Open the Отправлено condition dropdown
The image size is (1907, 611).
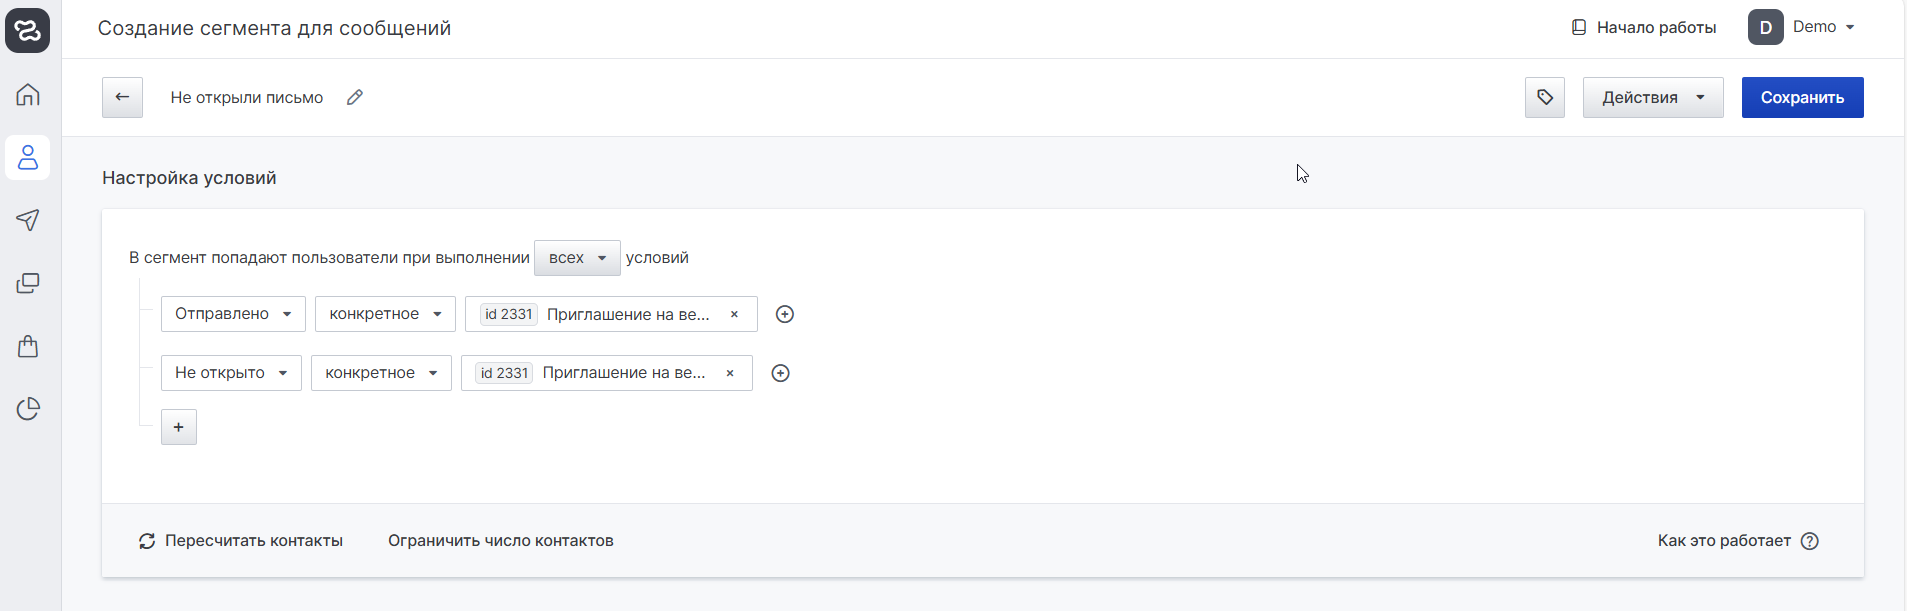pyautogui.click(x=233, y=314)
